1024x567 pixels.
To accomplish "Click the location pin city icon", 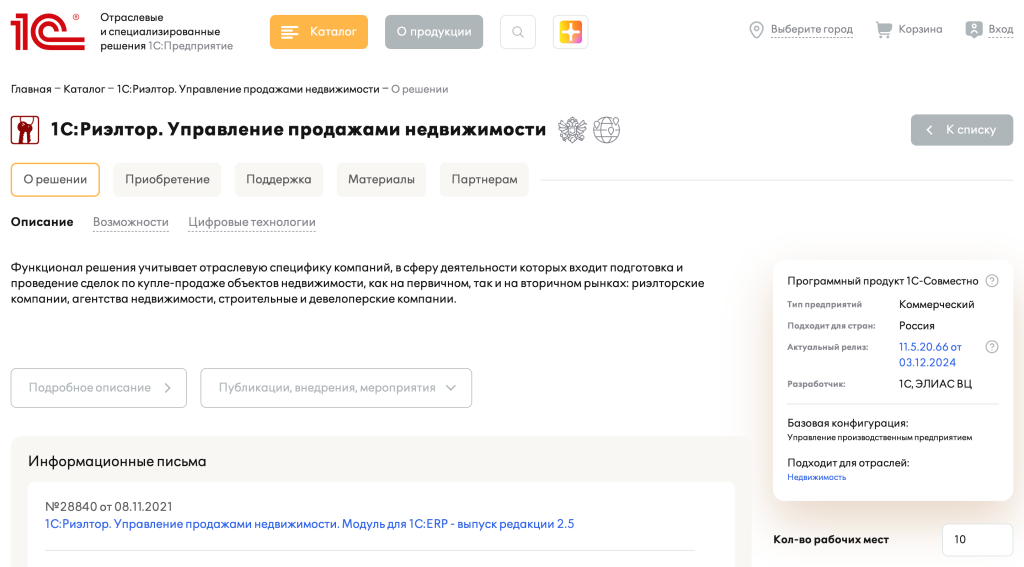I will pyautogui.click(x=757, y=30).
